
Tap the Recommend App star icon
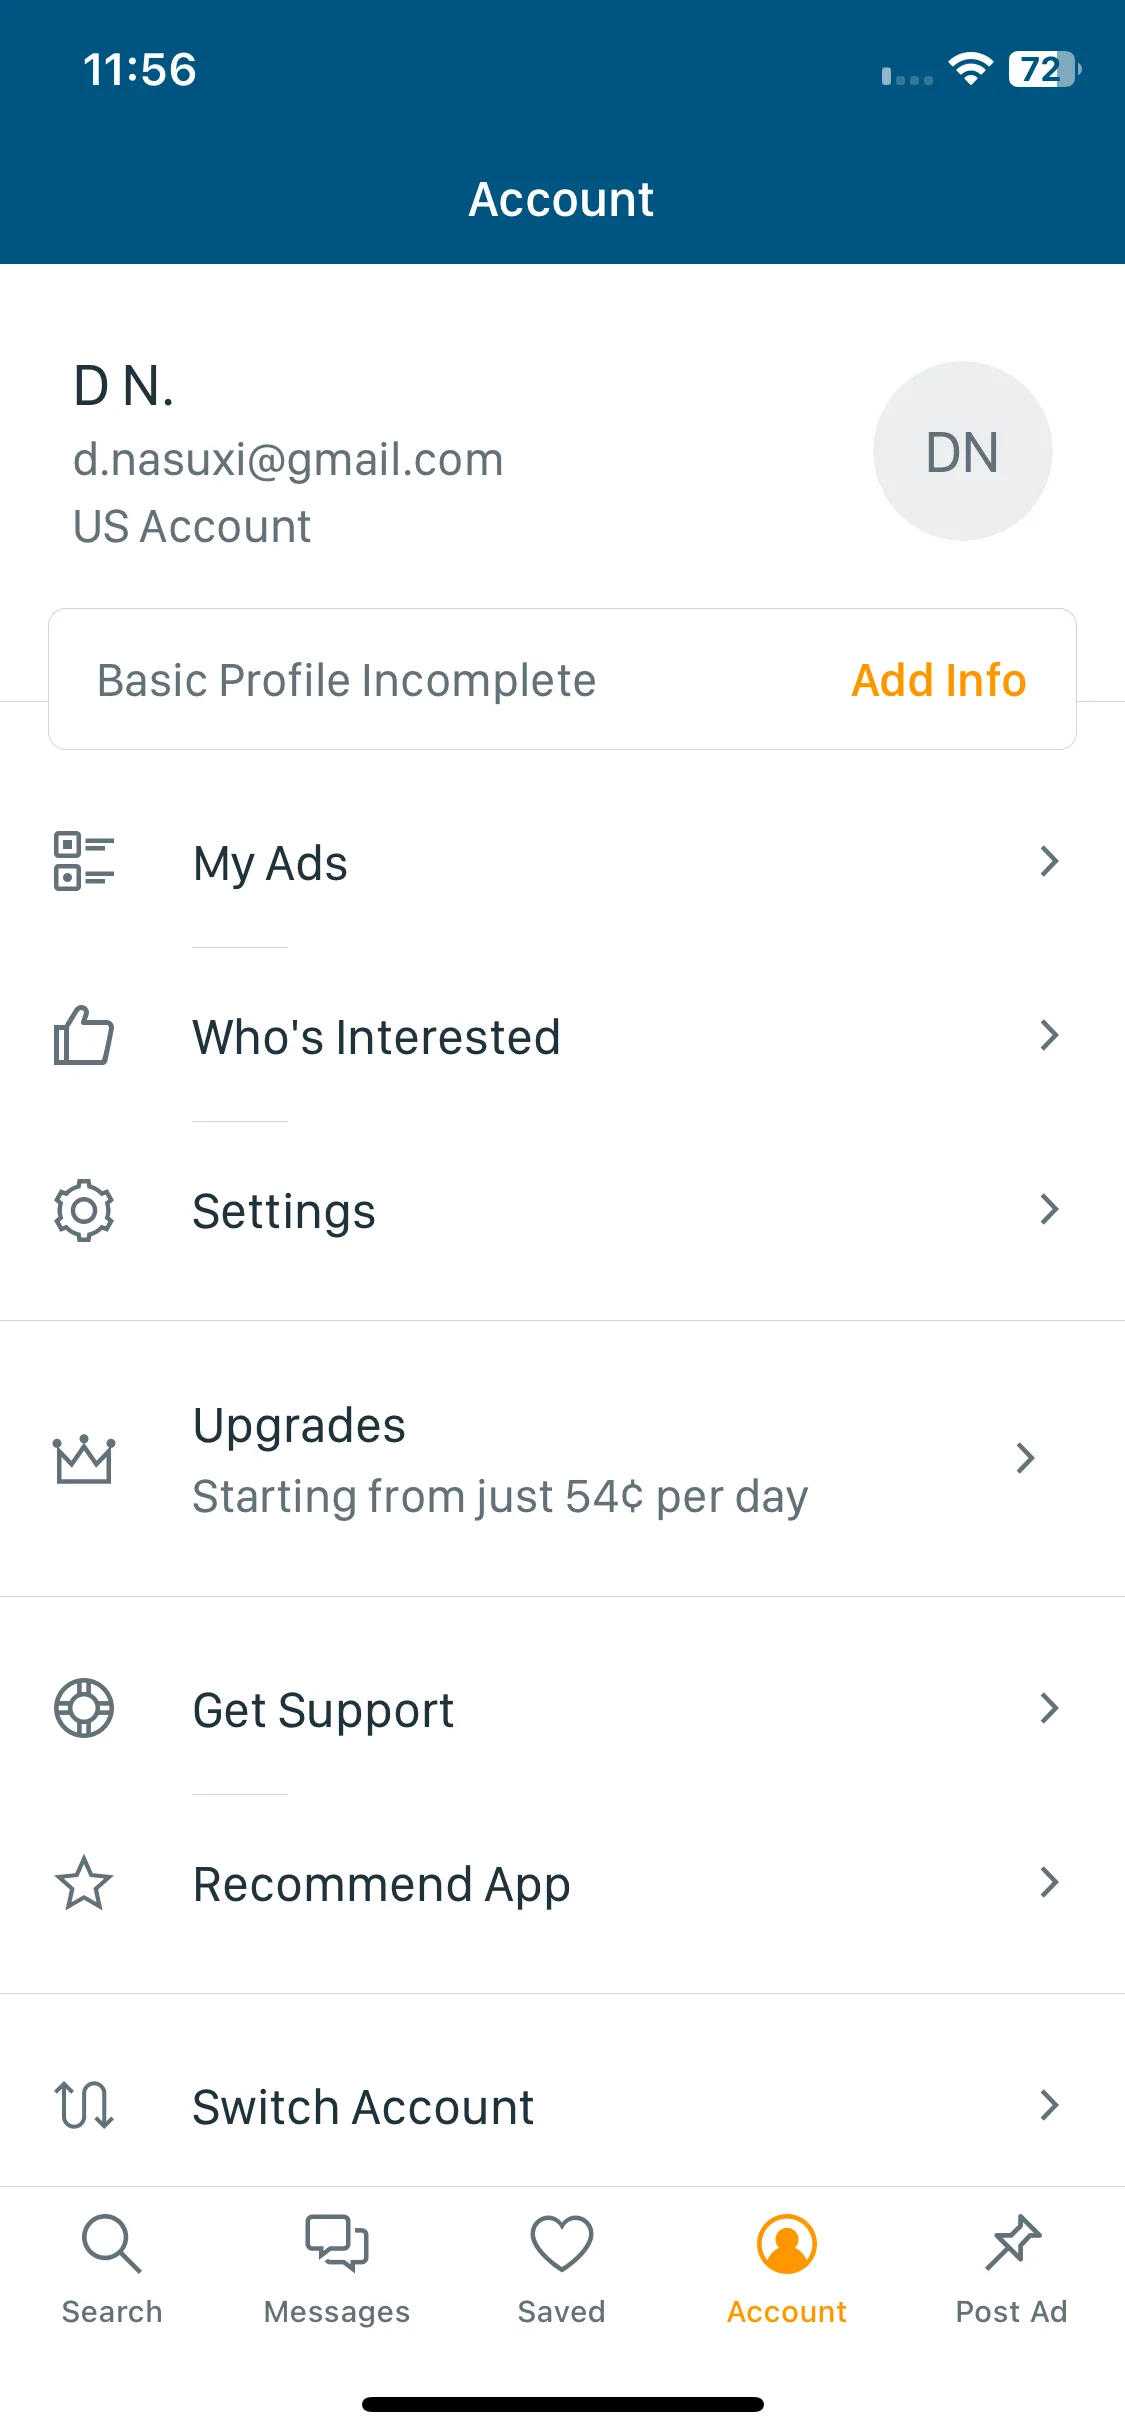click(x=84, y=1883)
